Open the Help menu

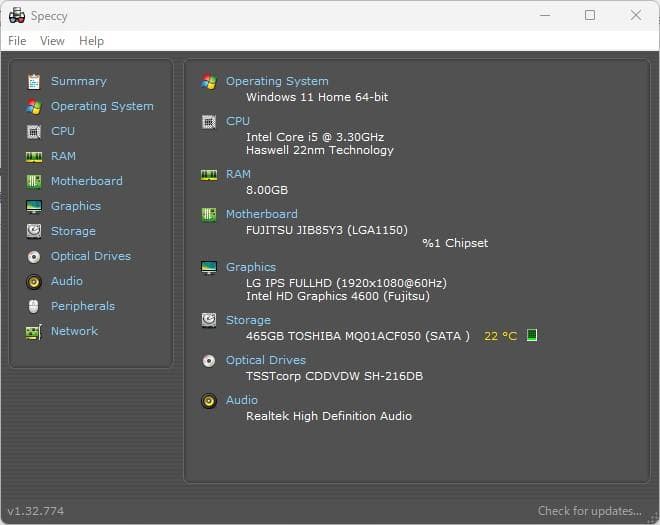click(x=91, y=41)
